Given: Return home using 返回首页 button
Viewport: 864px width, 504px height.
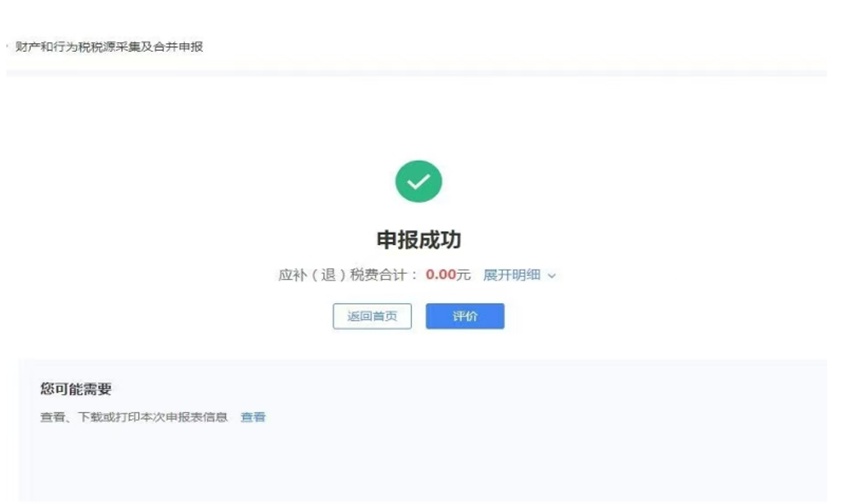Looking at the screenshot, I should 372,316.
